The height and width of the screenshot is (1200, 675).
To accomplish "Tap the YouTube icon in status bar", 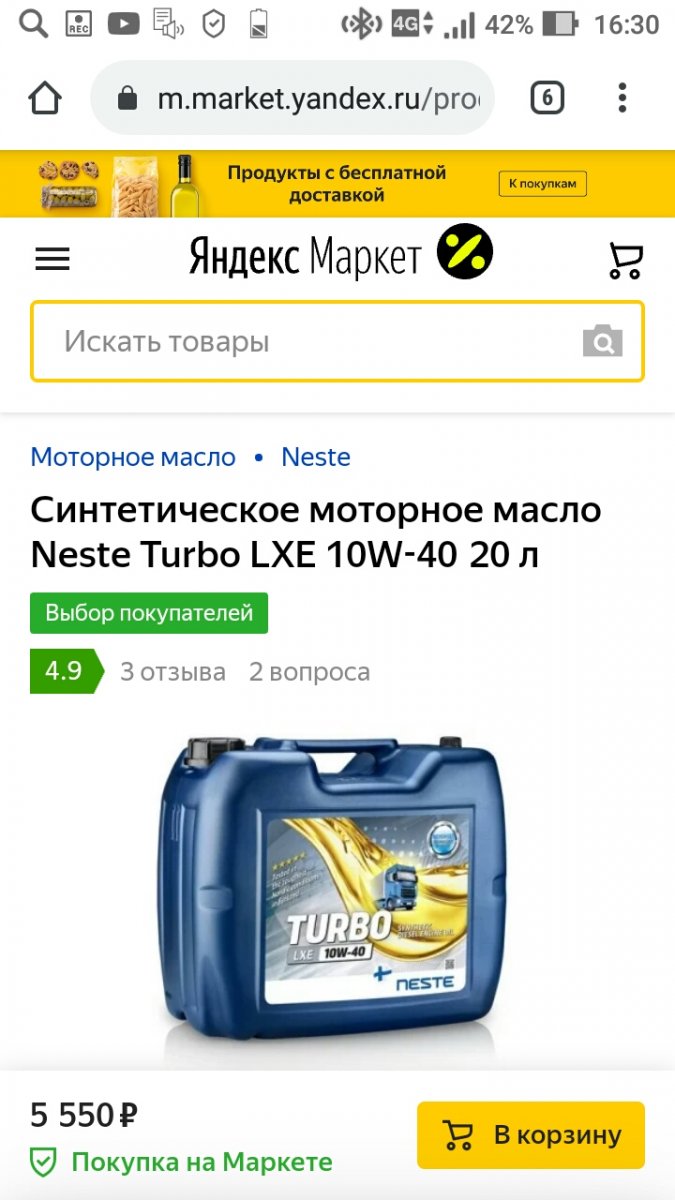I will tap(123, 24).
